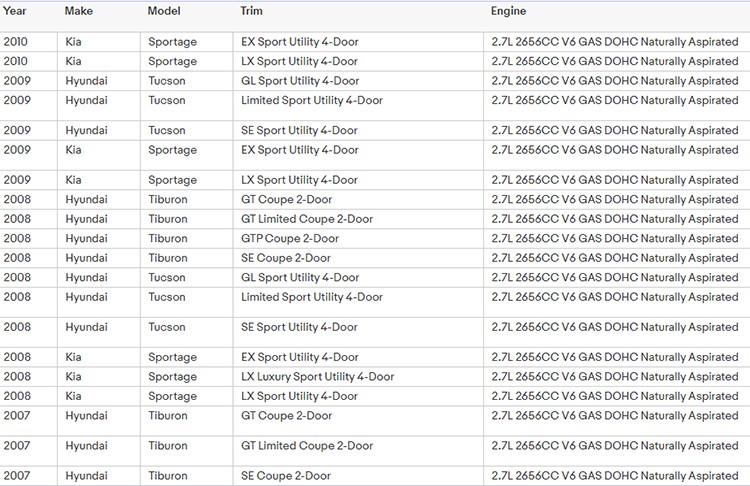Click Kia make in 2009 Sportage LX row
This screenshot has width=750, height=486.
(73, 180)
